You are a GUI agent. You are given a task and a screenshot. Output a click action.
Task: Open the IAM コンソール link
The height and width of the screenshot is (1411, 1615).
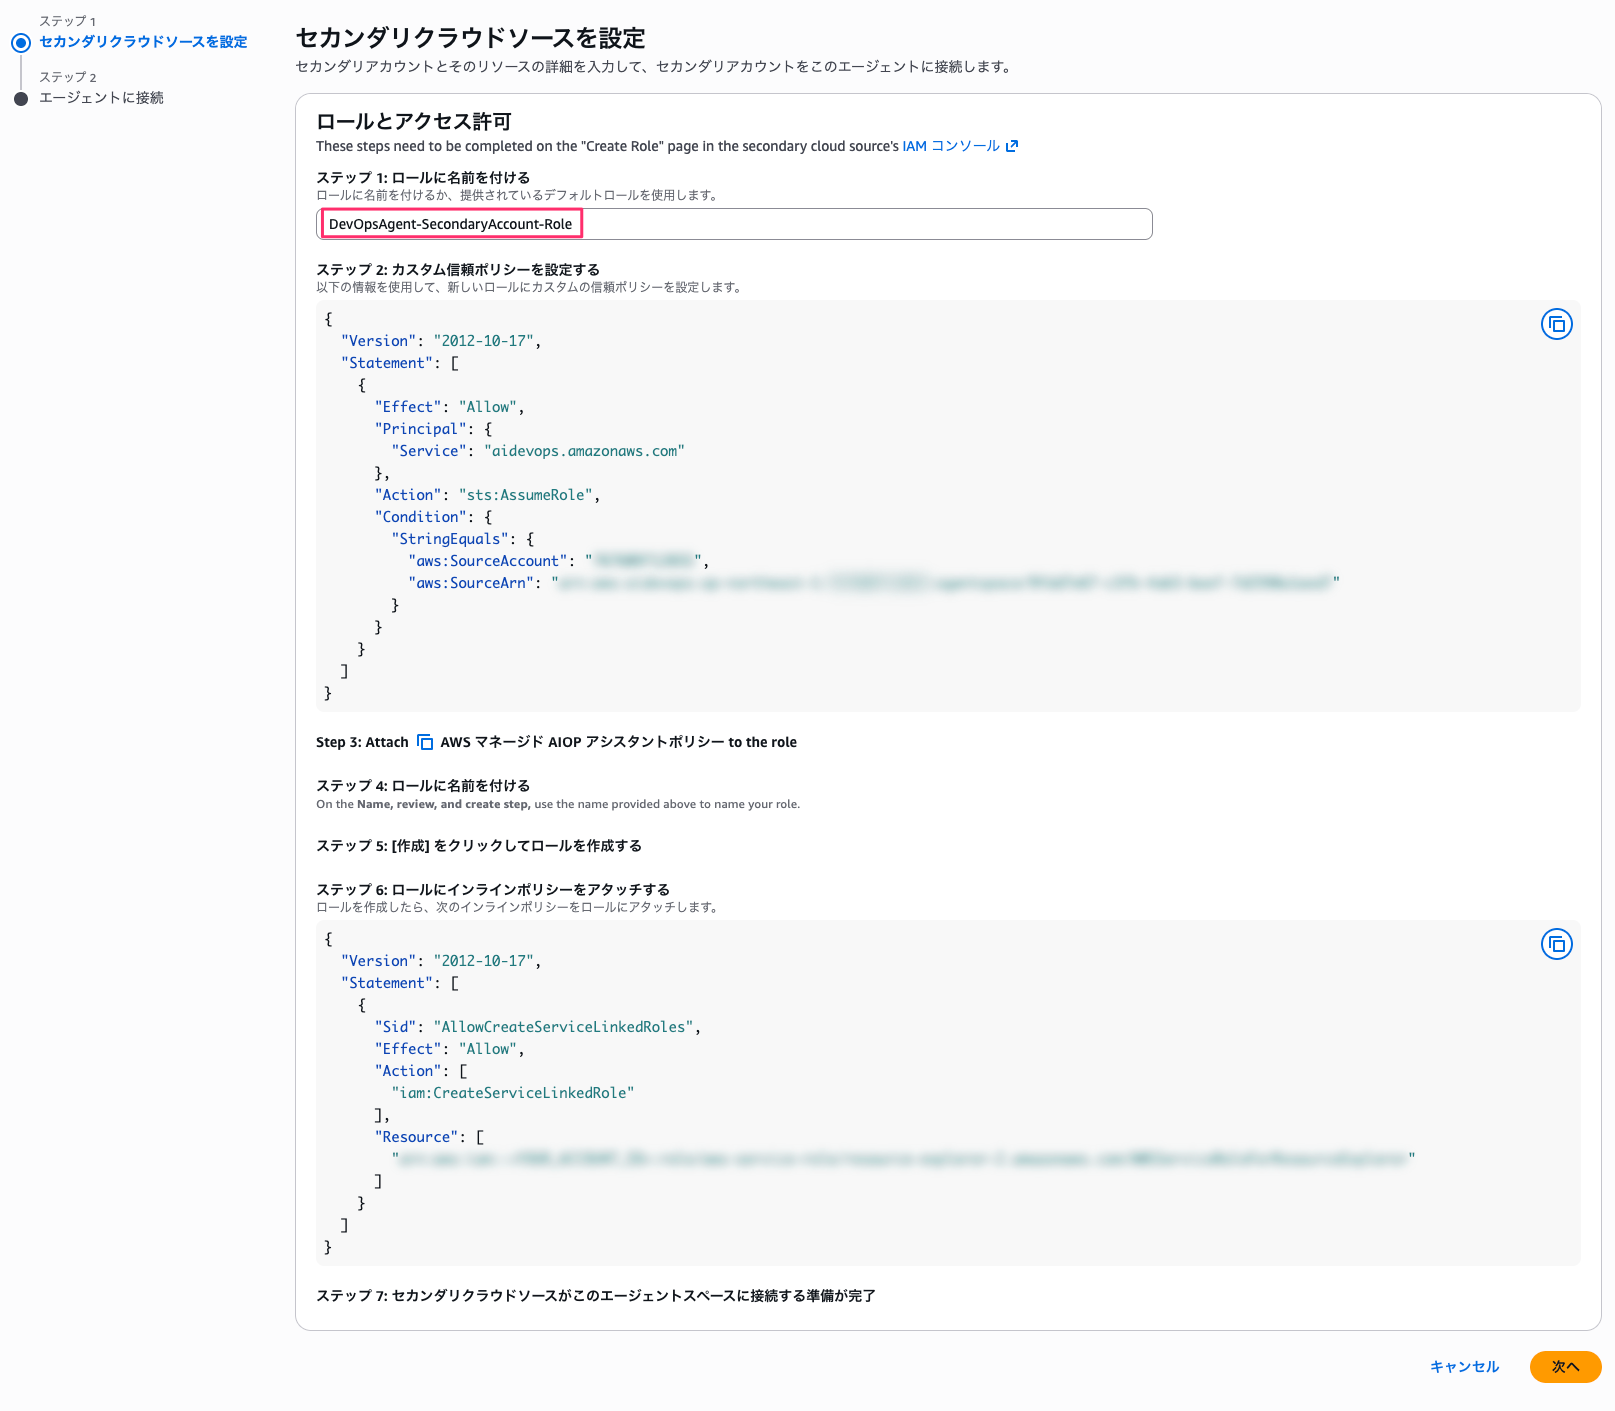tap(951, 146)
